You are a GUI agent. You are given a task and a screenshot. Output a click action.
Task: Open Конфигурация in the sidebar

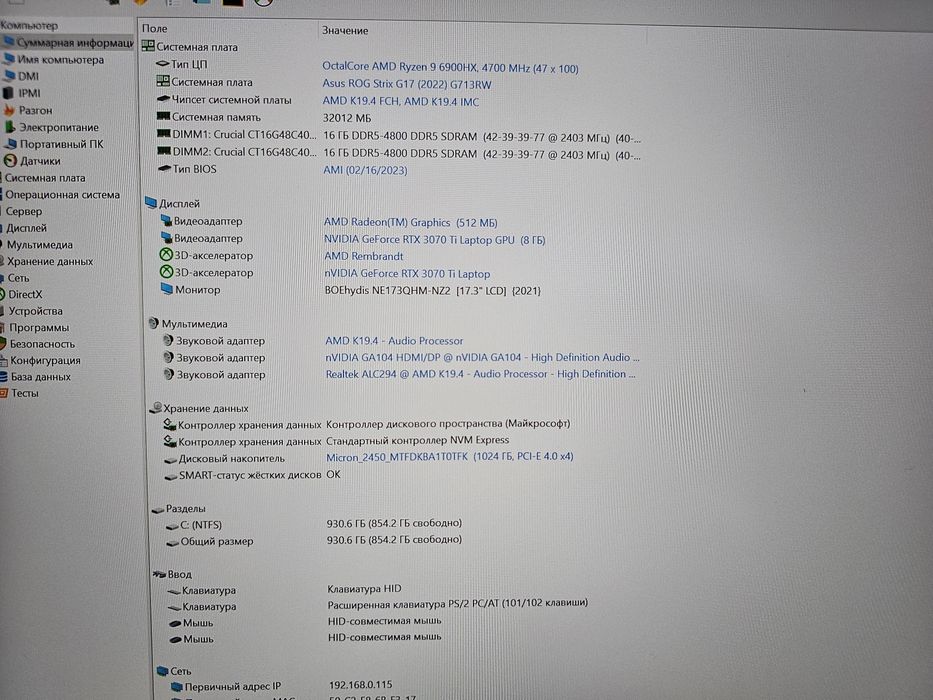[45, 360]
